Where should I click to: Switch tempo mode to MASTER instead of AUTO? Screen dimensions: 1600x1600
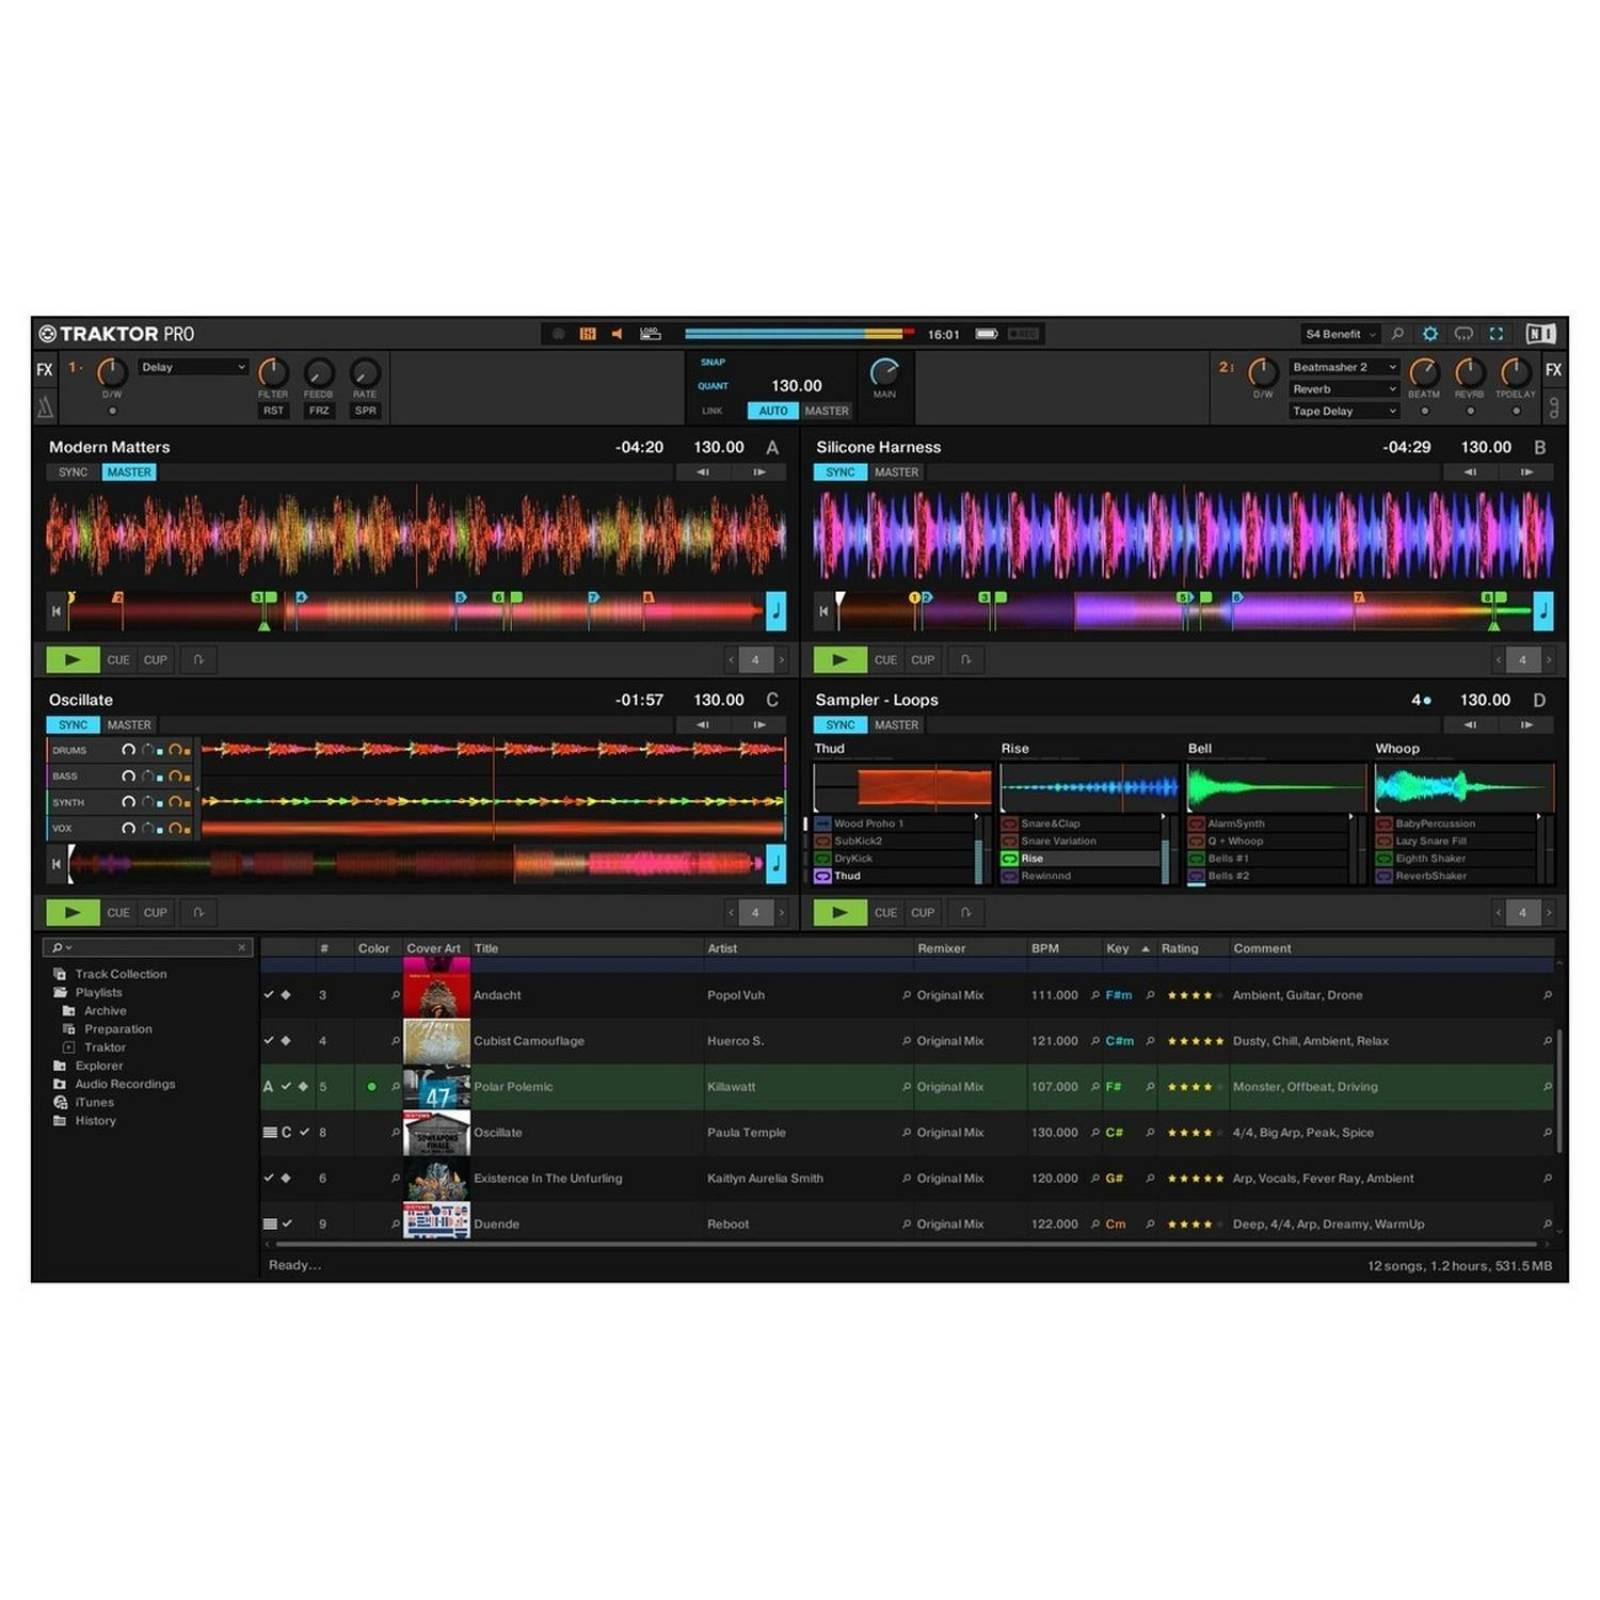(826, 410)
